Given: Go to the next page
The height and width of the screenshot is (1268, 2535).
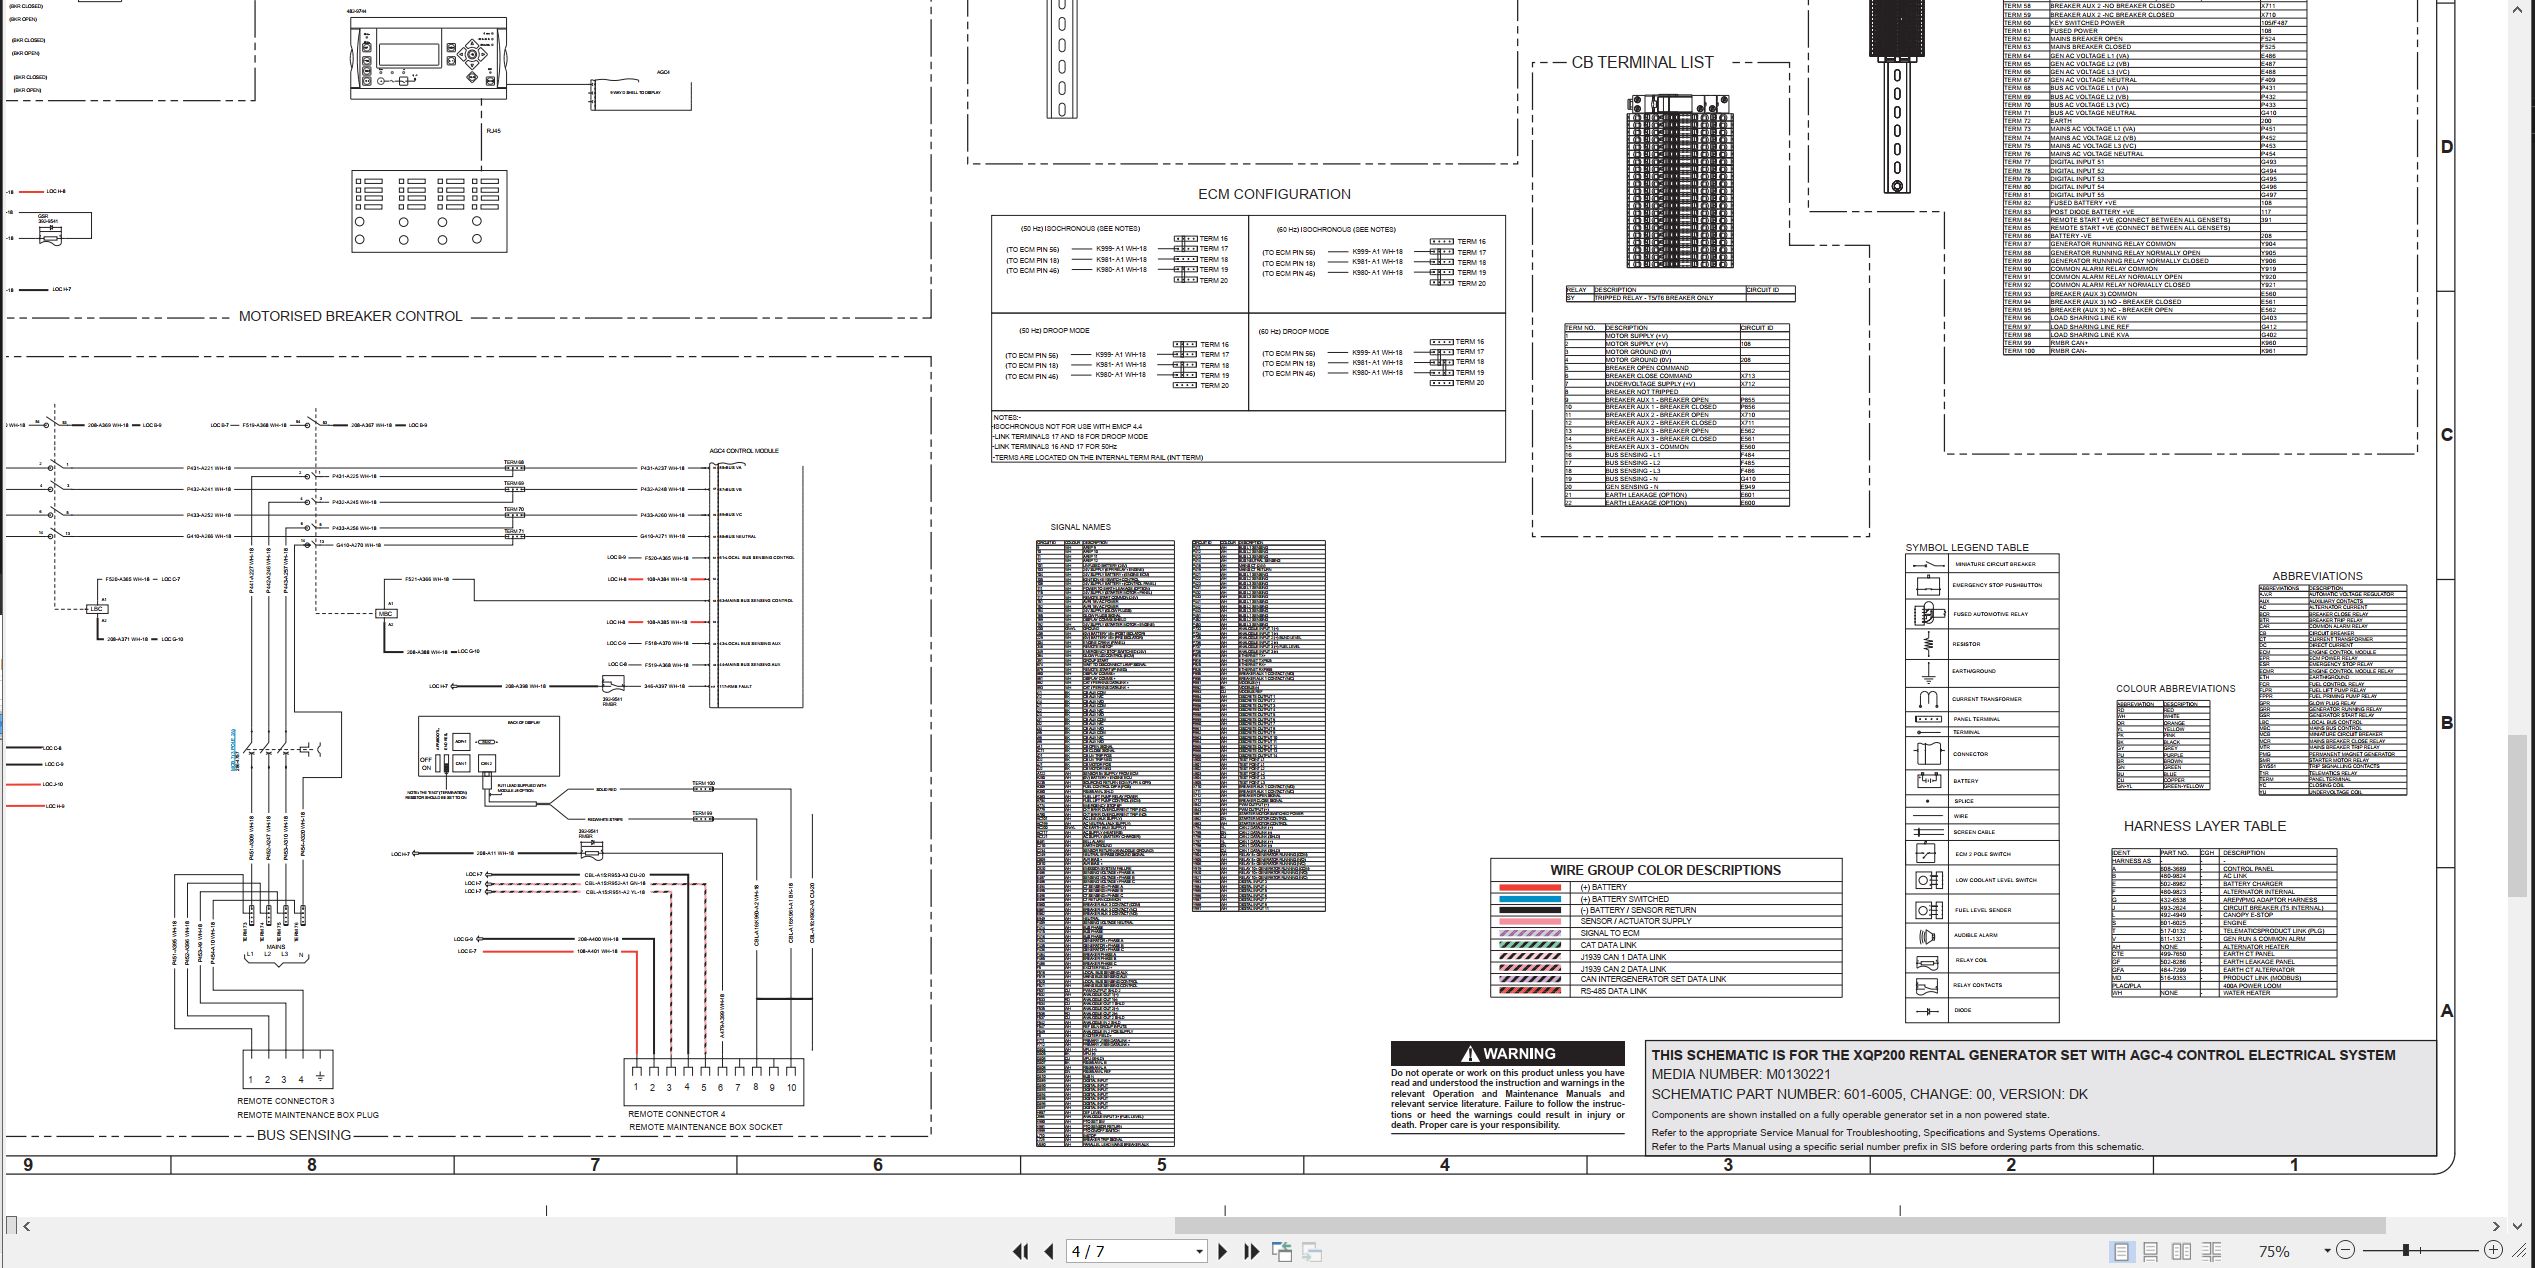Looking at the screenshot, I should 1222,1251.
